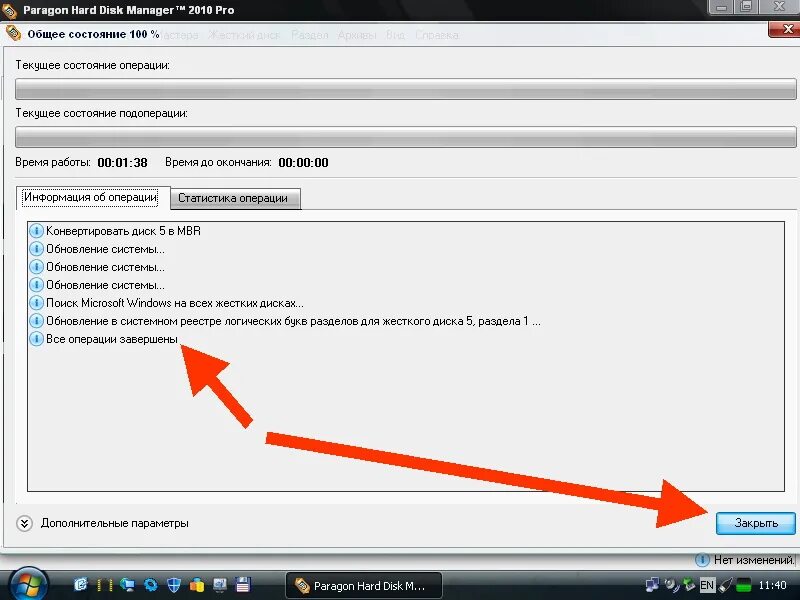Click the Internet Explorer quick launch icon
The height and width of the screenshot is (600, 800).
81,585
